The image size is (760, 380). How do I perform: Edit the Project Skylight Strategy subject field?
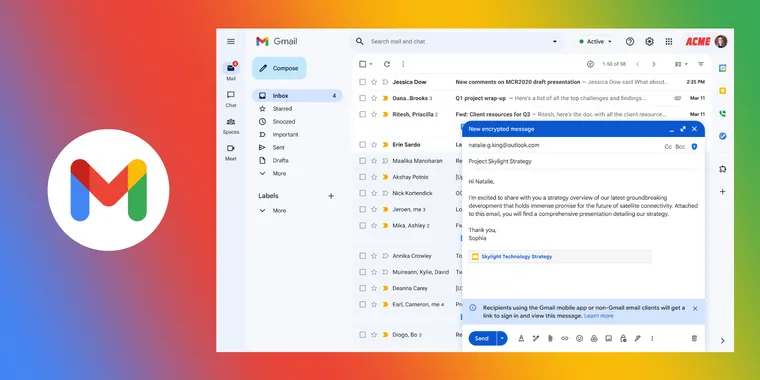(582, 161)
